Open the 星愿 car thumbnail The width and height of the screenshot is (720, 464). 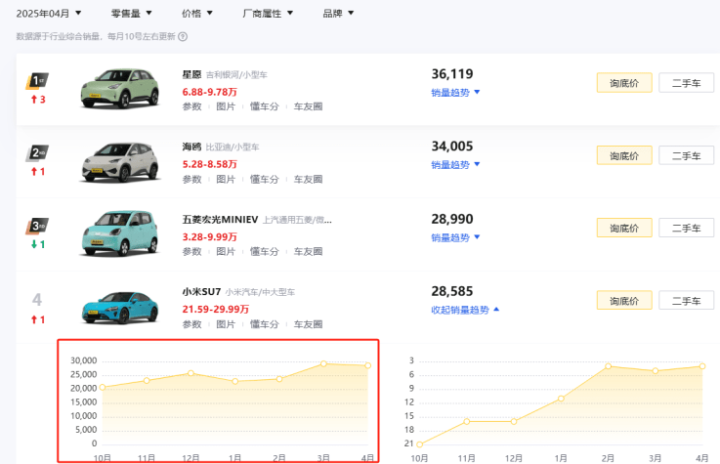click(x=120, y=88)
